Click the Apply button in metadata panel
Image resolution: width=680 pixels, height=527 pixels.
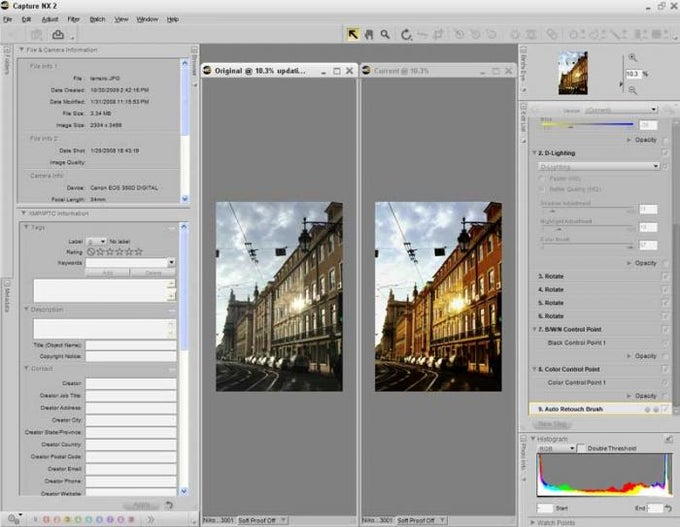pyautogui.click(x=141, y=506)
